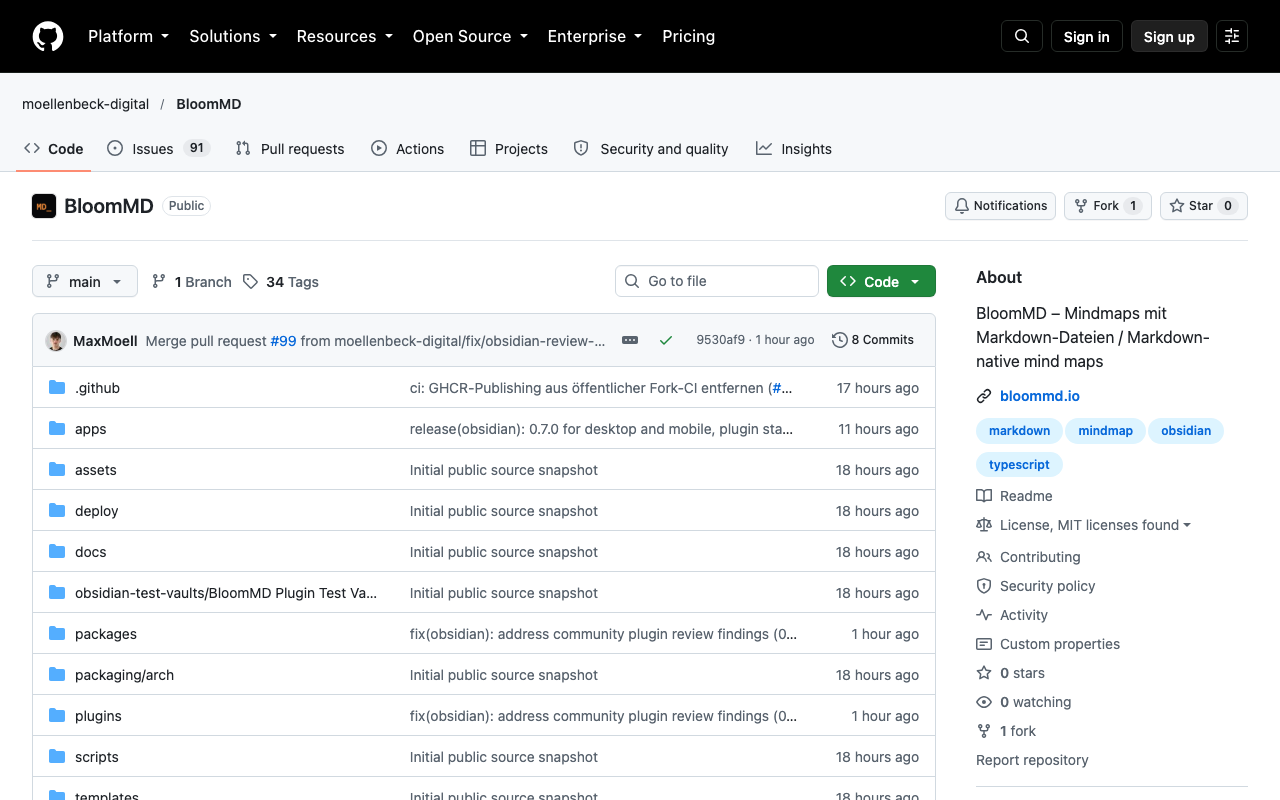The width and height of the screenshot is (1280, 800).
Task: Expand the Solutions menu
Action: [233, 36]
